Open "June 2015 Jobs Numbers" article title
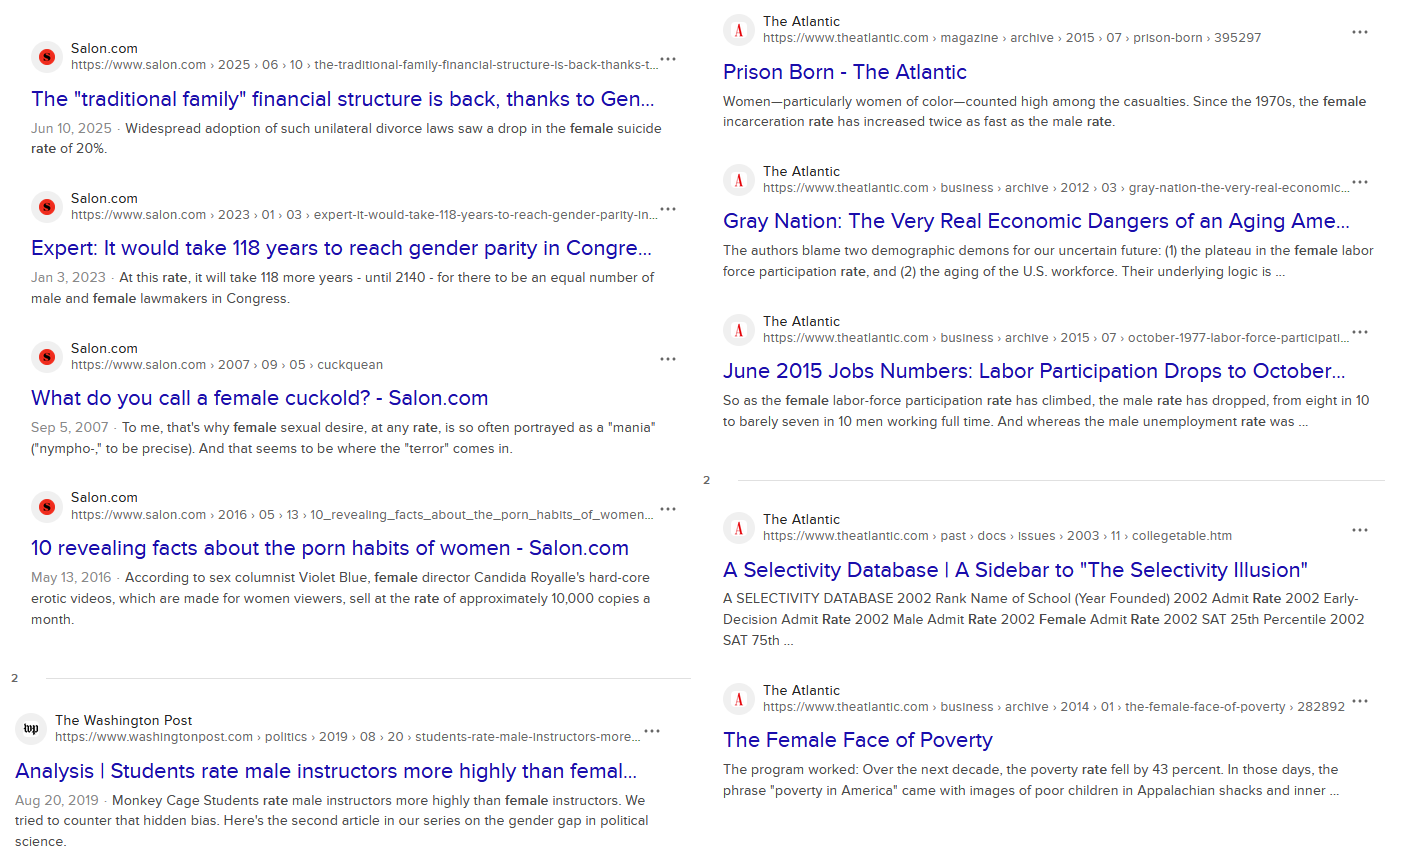Image resolution: width=1410 pixels, height=867 pixels. 1034,371
